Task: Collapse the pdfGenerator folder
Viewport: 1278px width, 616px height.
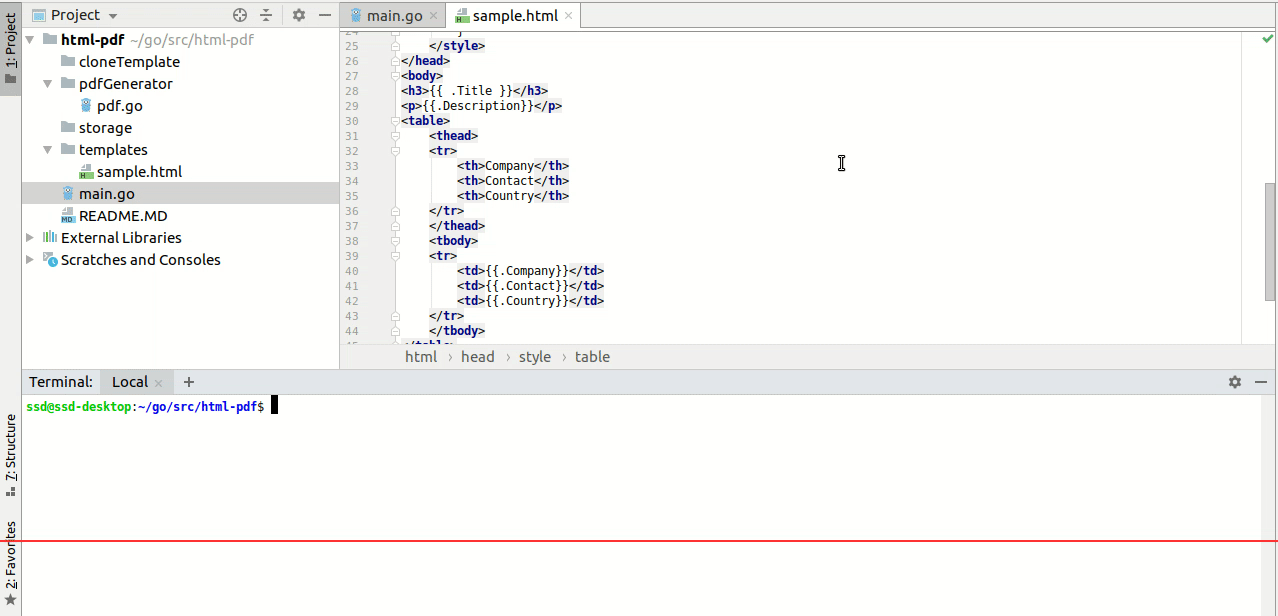Action: (x=48, y=84)
